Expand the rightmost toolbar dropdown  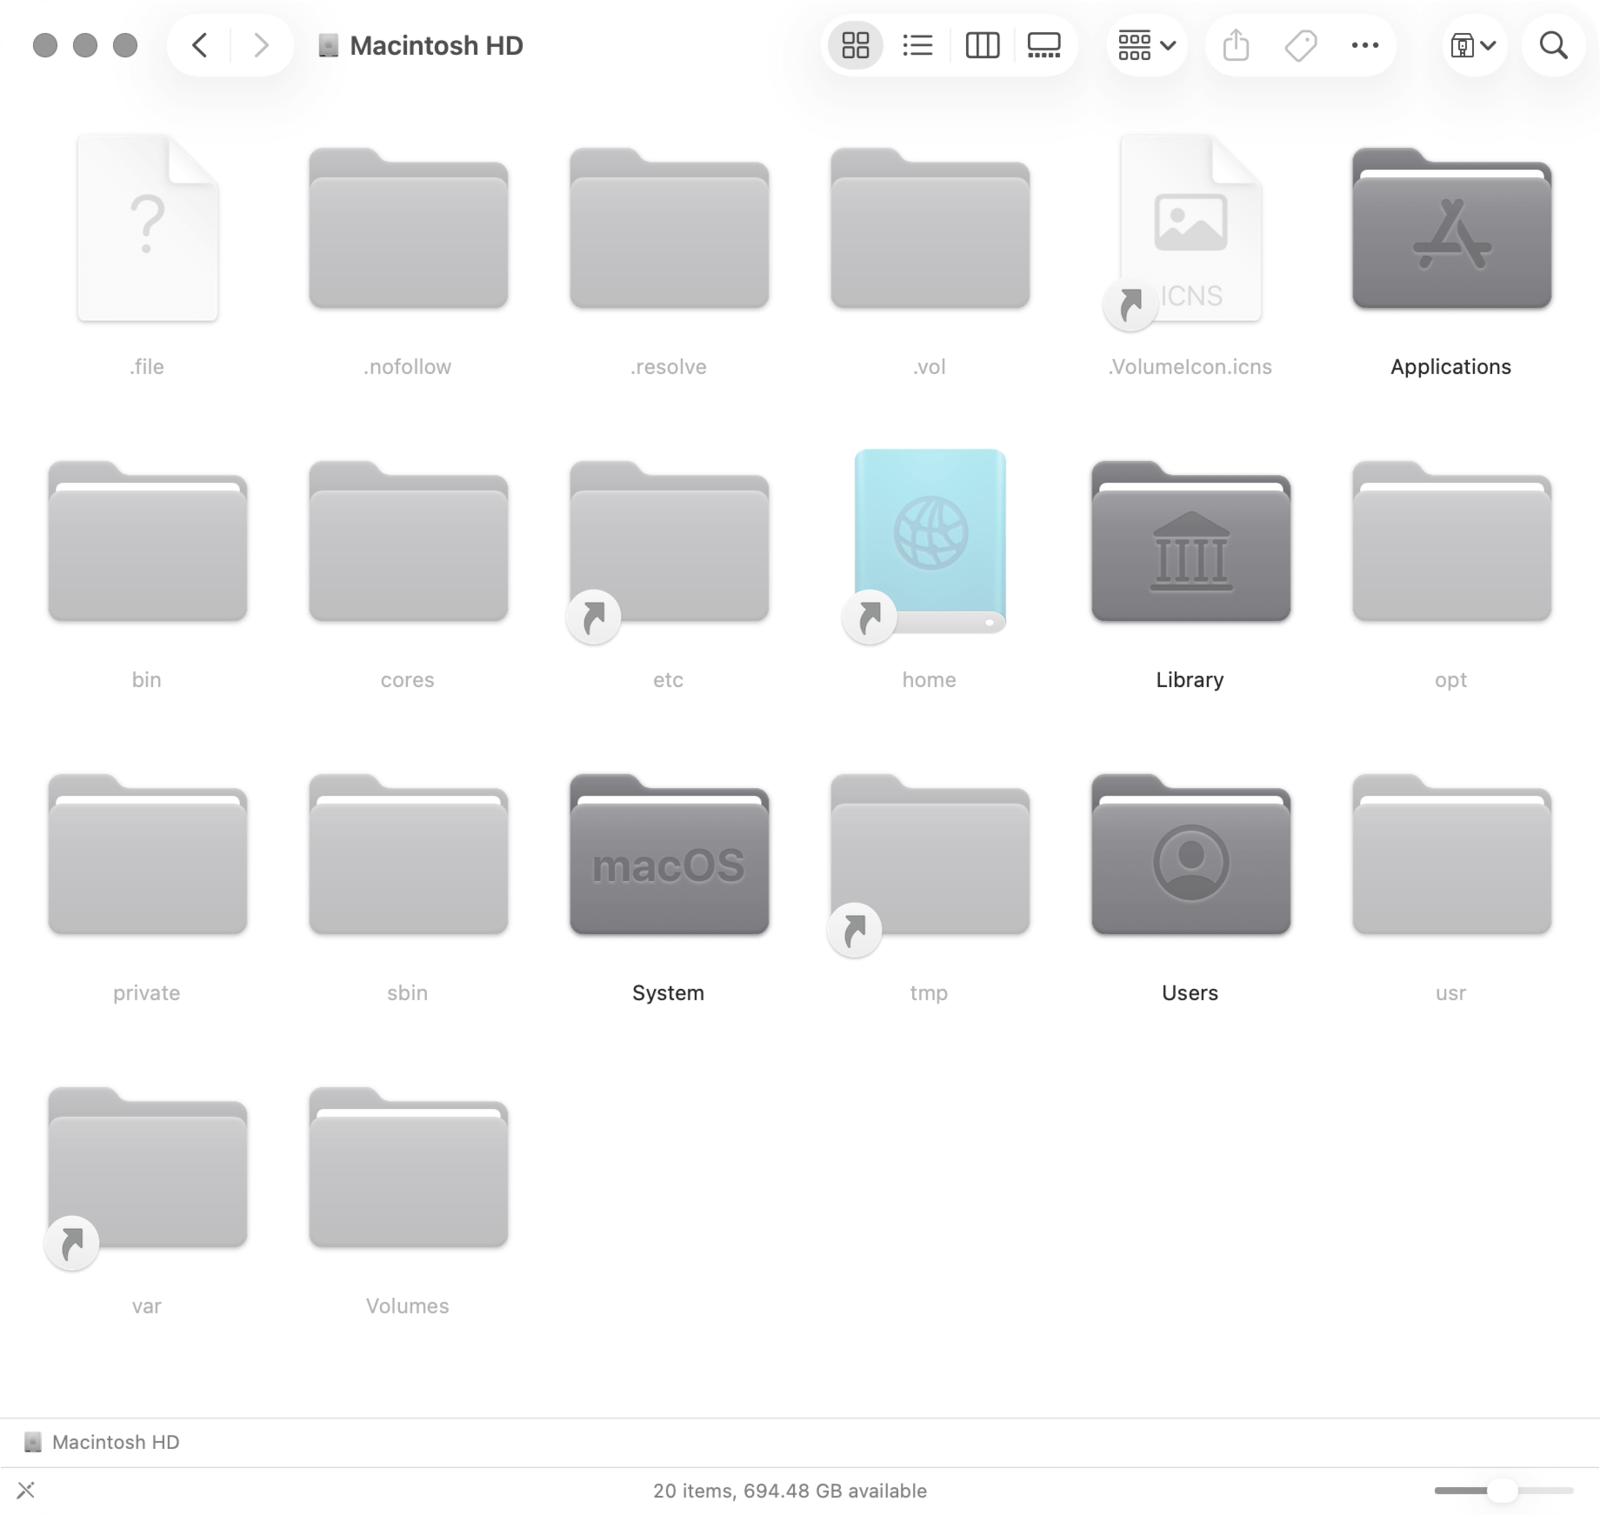point(1473,45)
